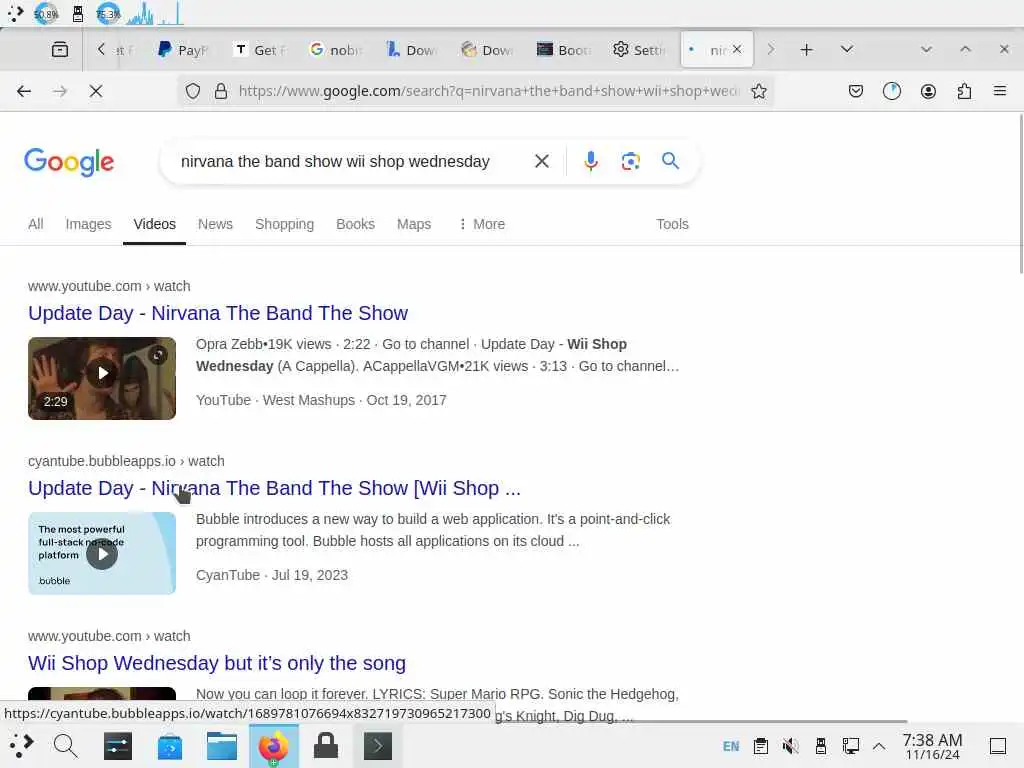Click the Firefox View icon
Screen dimensions: 1024x768
pyautogui.click(x=59, y=50)
